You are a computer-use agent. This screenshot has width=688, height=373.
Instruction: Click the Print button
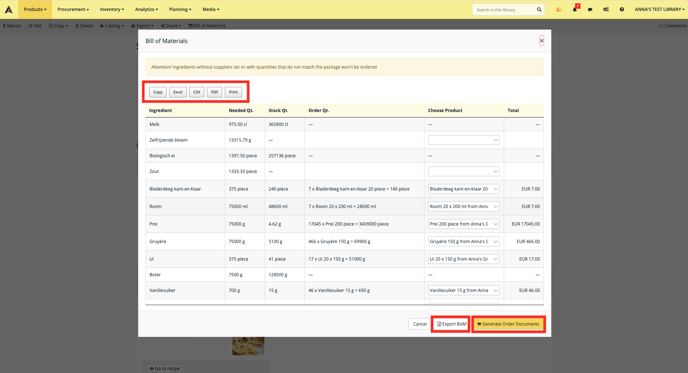(x=233, y=92)
